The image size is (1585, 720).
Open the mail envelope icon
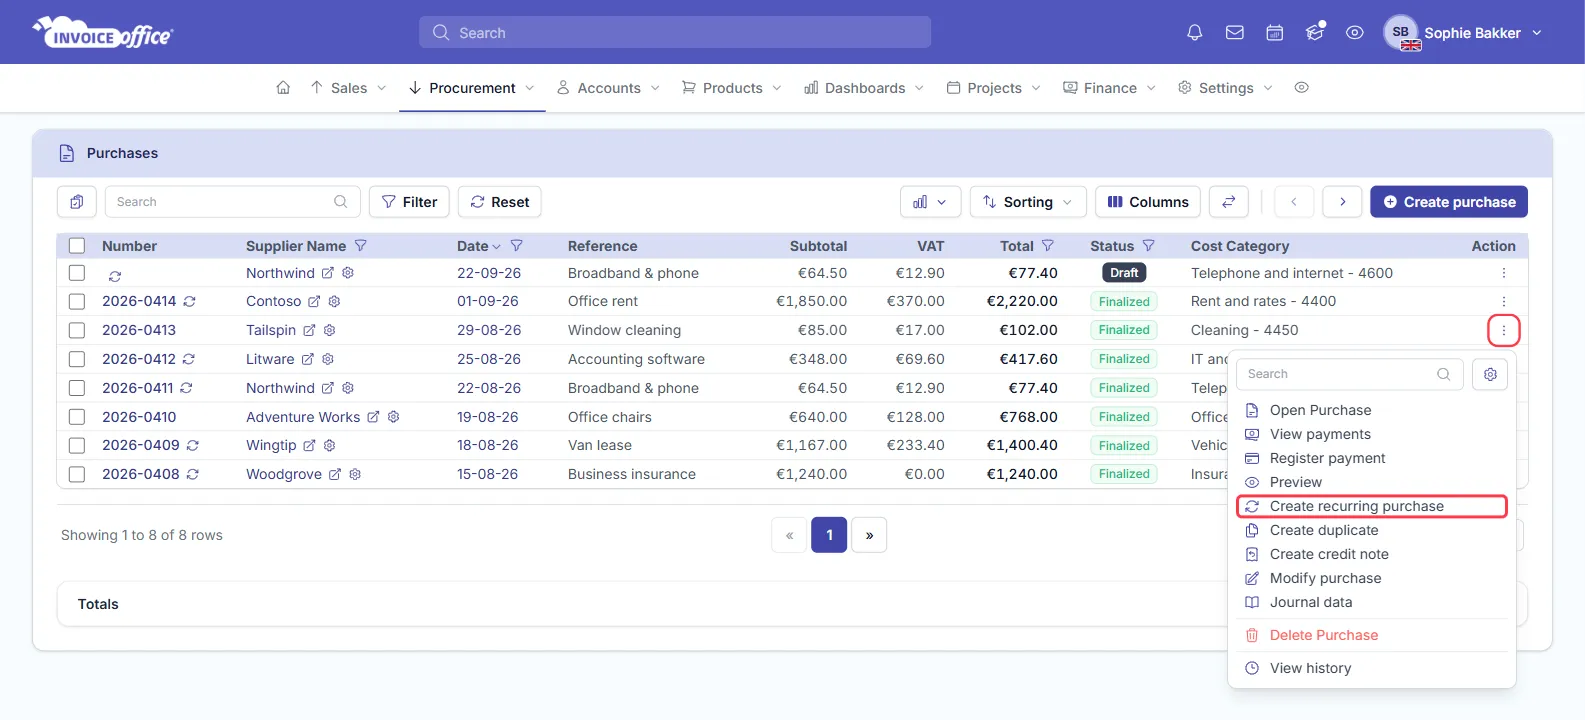[1235, 33]
